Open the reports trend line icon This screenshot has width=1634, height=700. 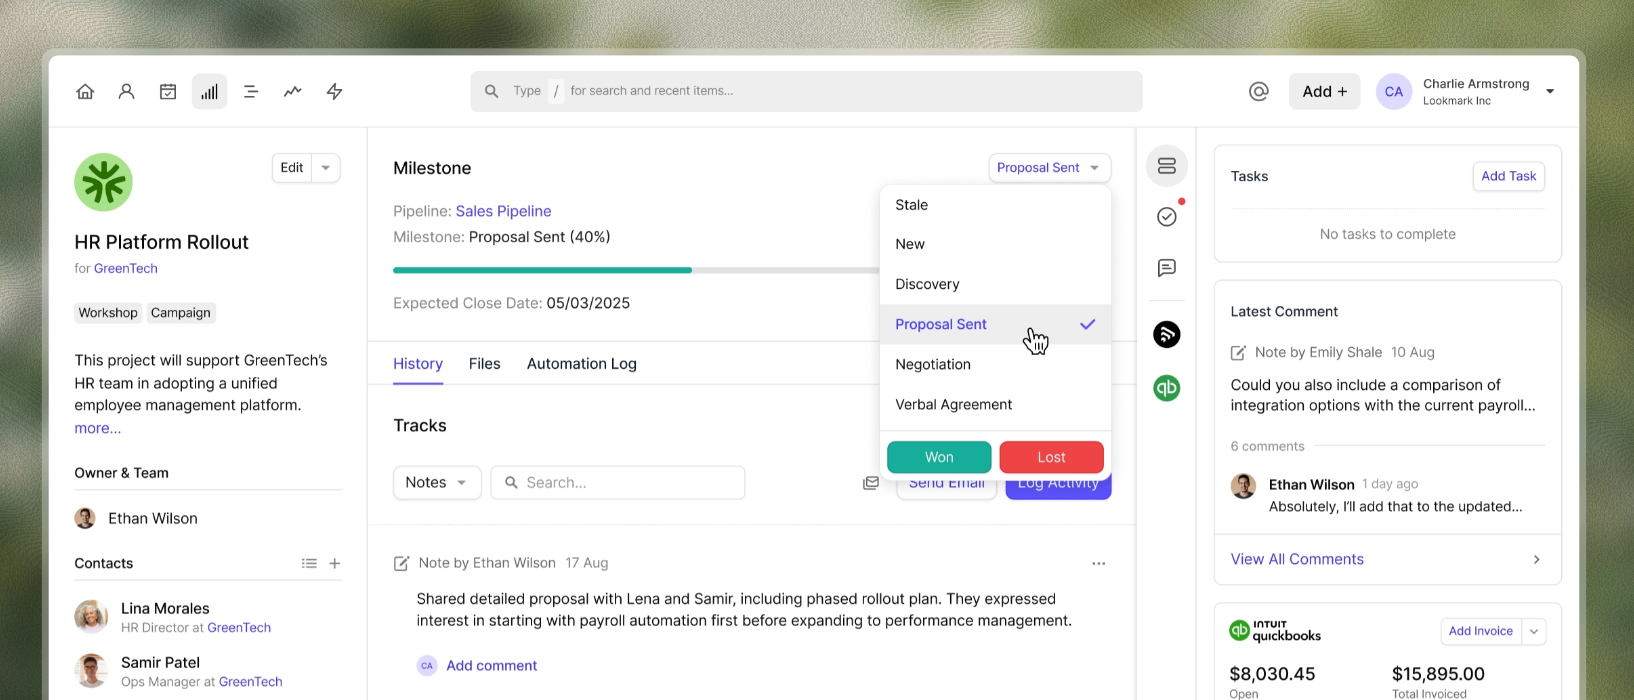point(292,91)
